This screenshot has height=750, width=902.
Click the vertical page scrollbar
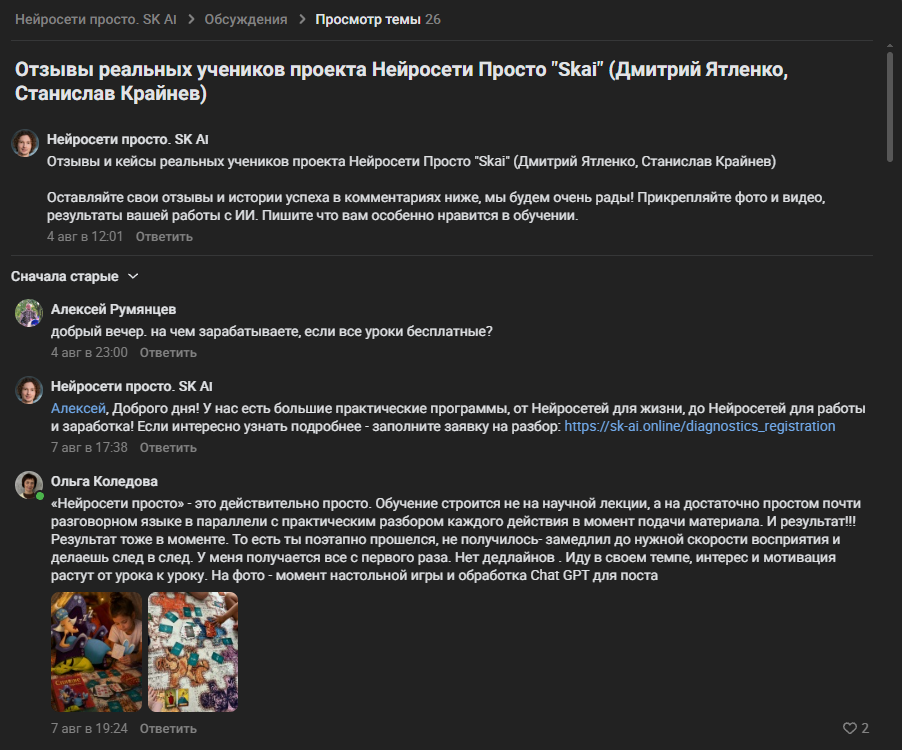coord(889,106)
